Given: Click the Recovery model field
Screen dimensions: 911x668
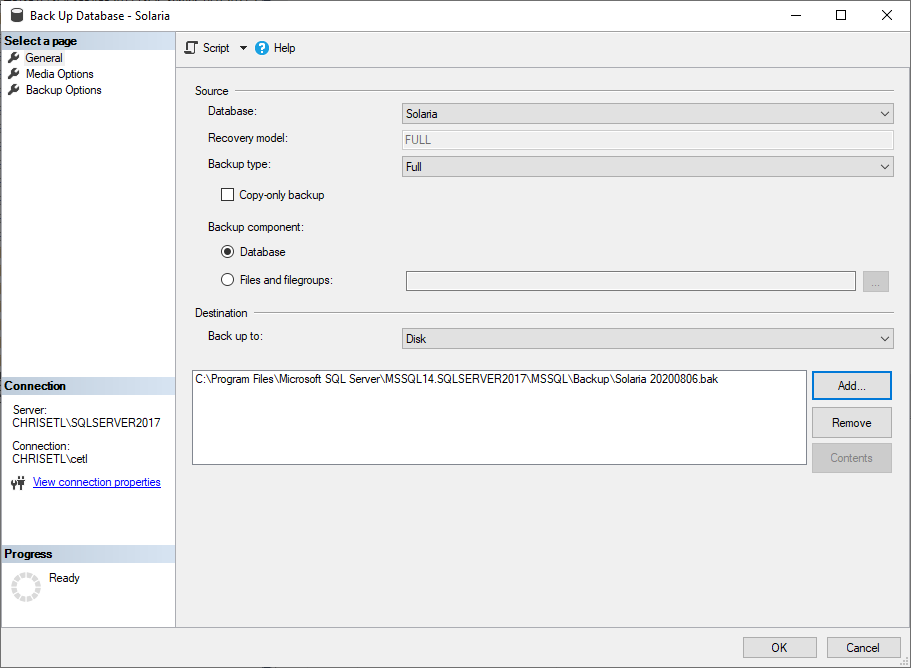Looking at the screenshot, I should click(647, 139).
